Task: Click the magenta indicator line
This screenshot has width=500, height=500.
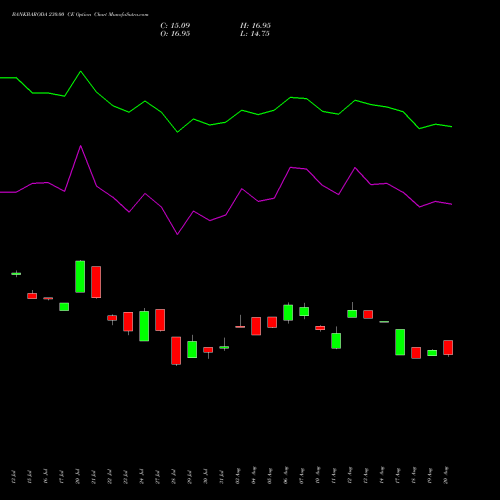Action: (226, 215)
